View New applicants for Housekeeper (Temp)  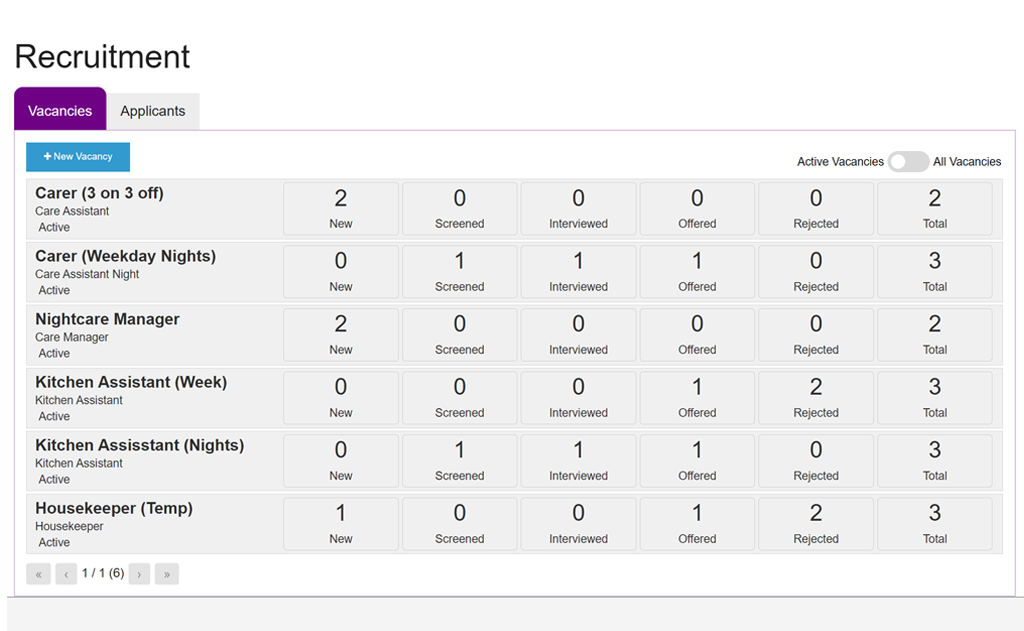click(341, 524)
